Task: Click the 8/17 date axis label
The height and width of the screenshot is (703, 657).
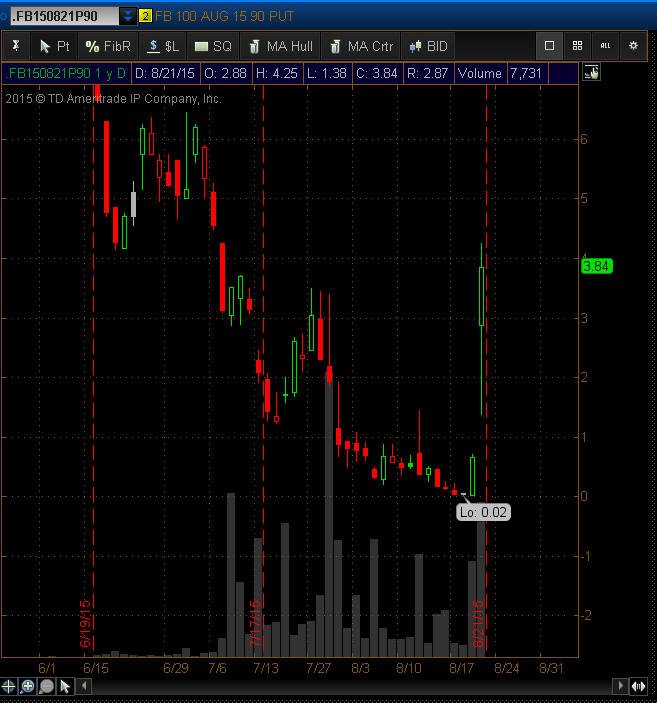Action: (x=462, y=668)
